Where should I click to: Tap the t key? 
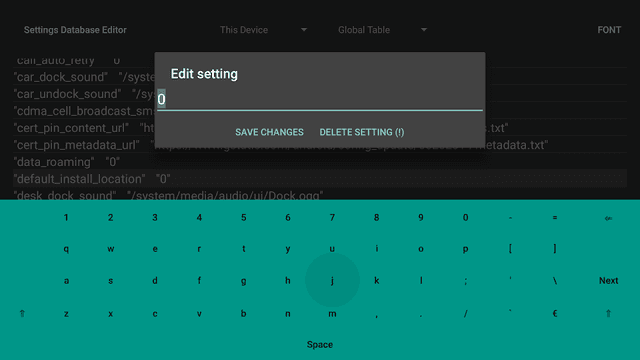tap(244, 249)
